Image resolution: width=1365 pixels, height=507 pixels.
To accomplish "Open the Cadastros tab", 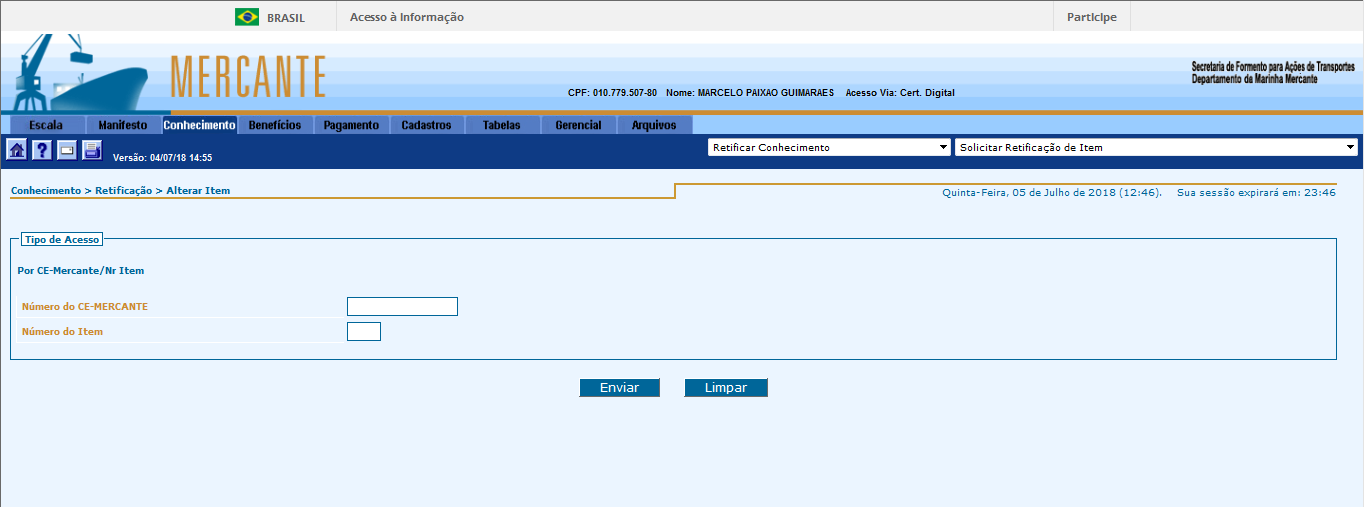I will point(426,126).
